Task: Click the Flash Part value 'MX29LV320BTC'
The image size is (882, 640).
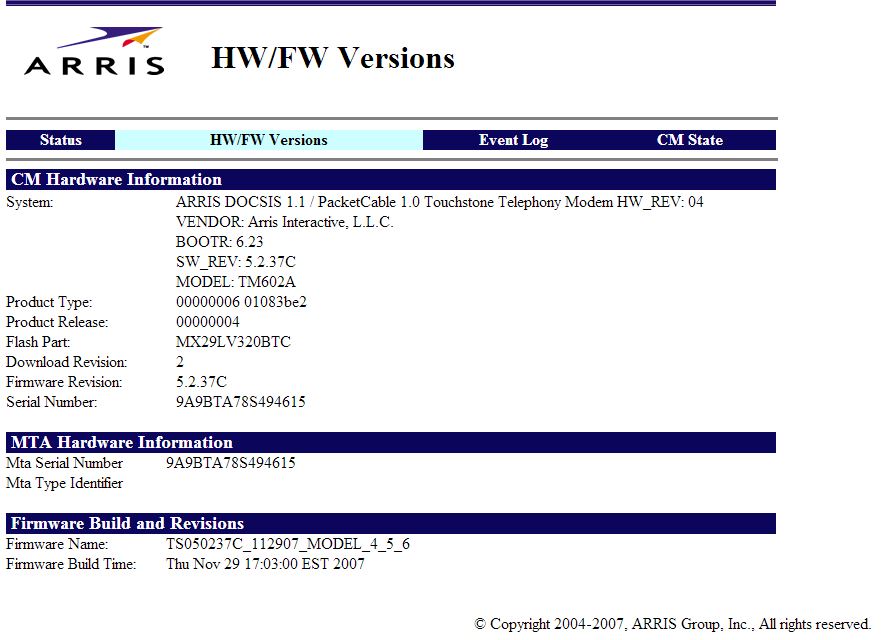Action: [233, 342]
